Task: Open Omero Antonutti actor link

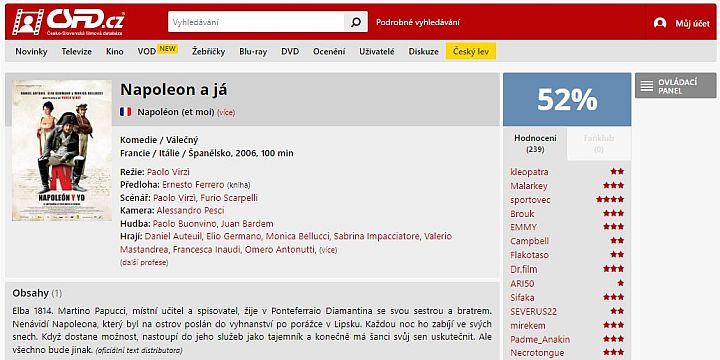Action: (x=280, y=250)
